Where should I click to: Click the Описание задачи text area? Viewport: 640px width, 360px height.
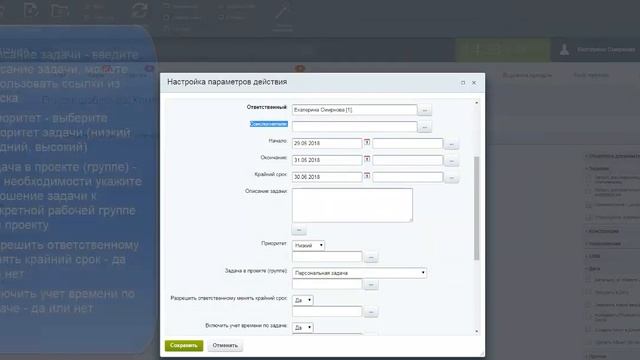pyautogui.click(x=352, y=205)
